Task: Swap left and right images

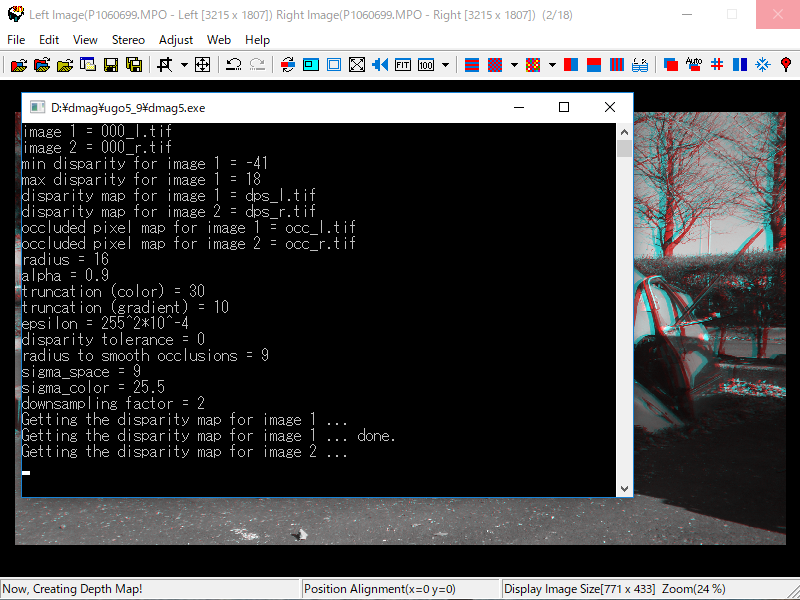Action: [288, 65]
